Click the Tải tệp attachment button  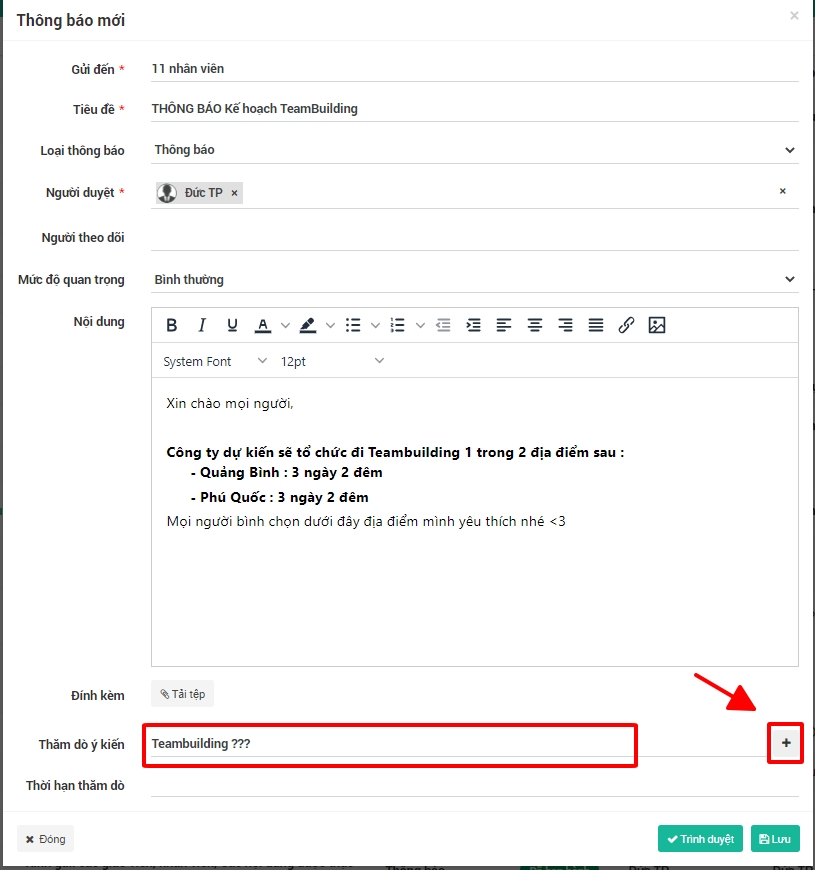coord(182,694)
